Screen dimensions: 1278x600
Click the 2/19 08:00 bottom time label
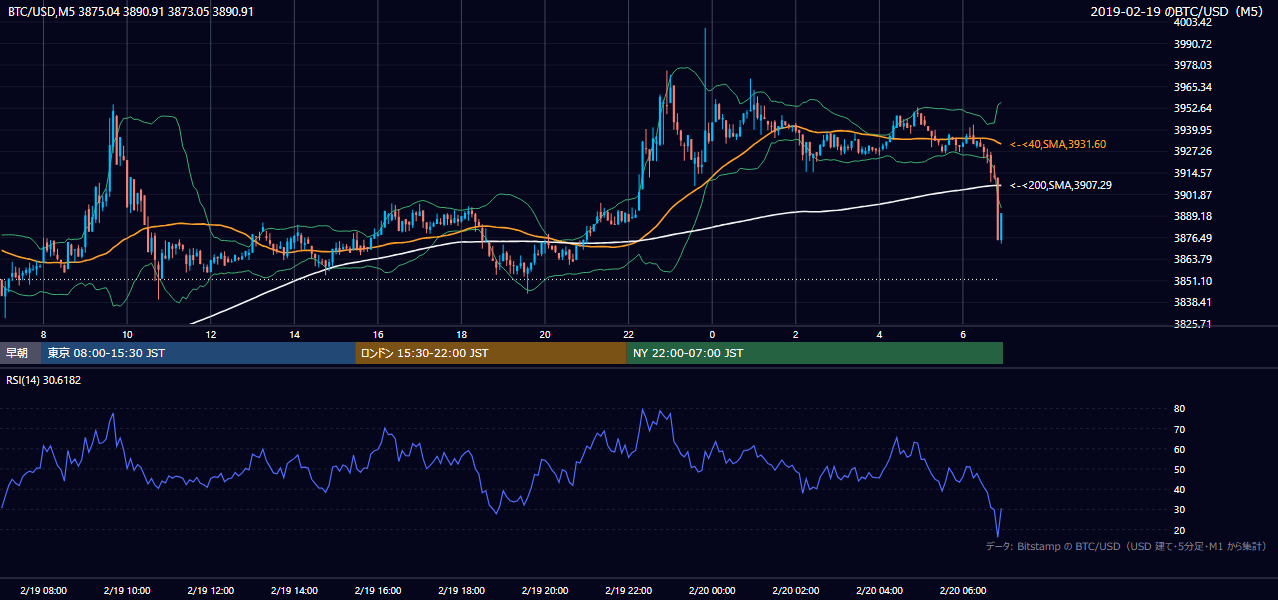point(43,591)
